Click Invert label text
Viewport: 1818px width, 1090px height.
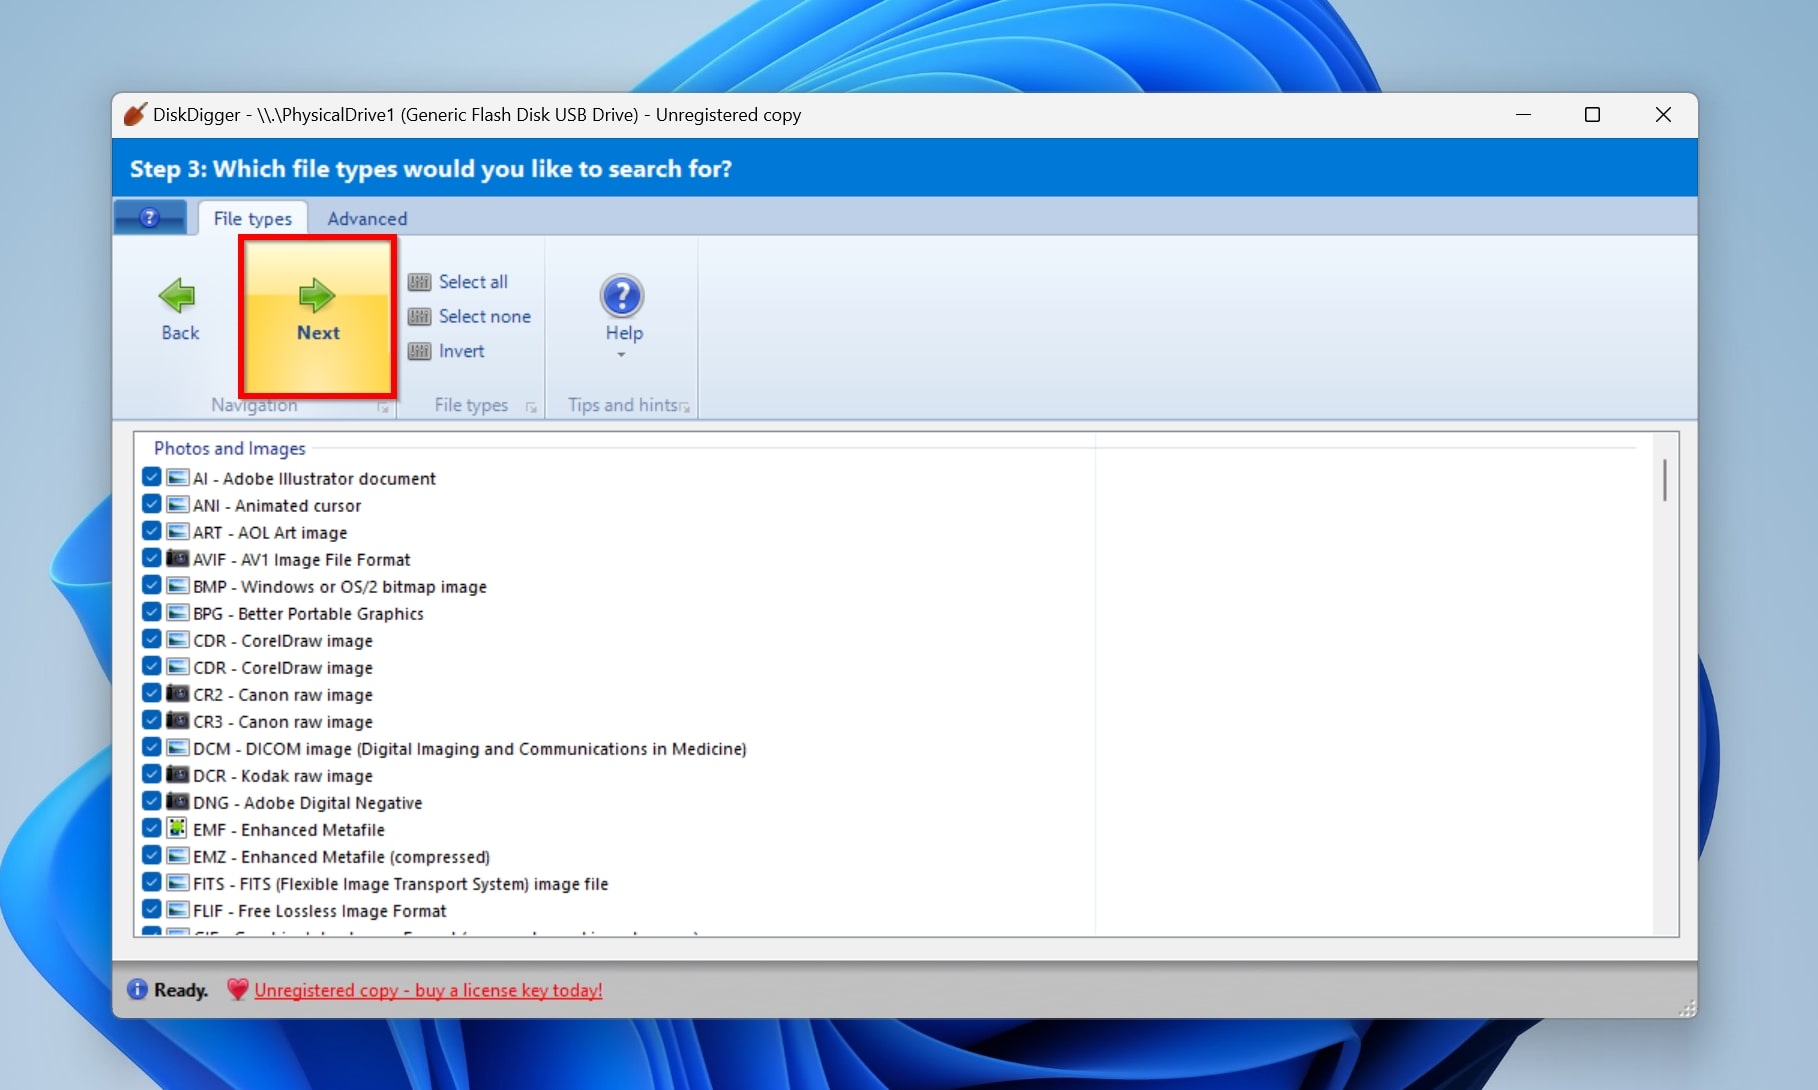[461, 351]
